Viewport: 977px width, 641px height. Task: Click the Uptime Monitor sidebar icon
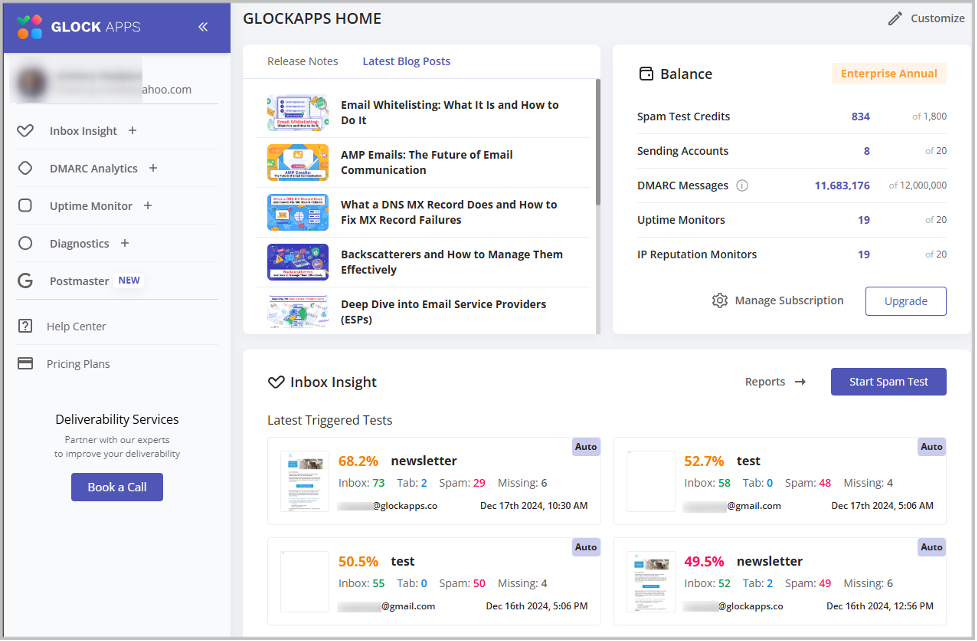26,206
